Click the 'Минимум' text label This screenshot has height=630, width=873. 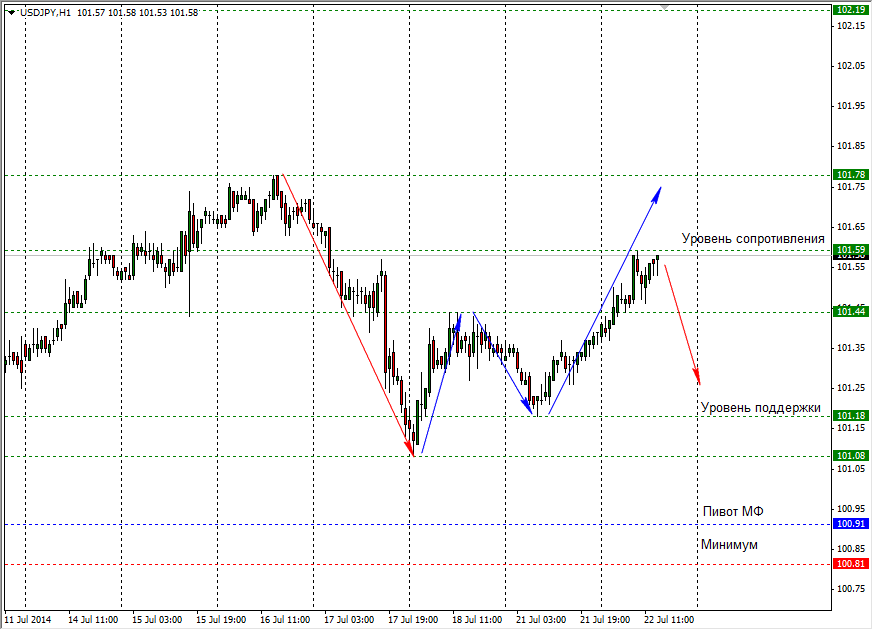click(x=729, y=544)
